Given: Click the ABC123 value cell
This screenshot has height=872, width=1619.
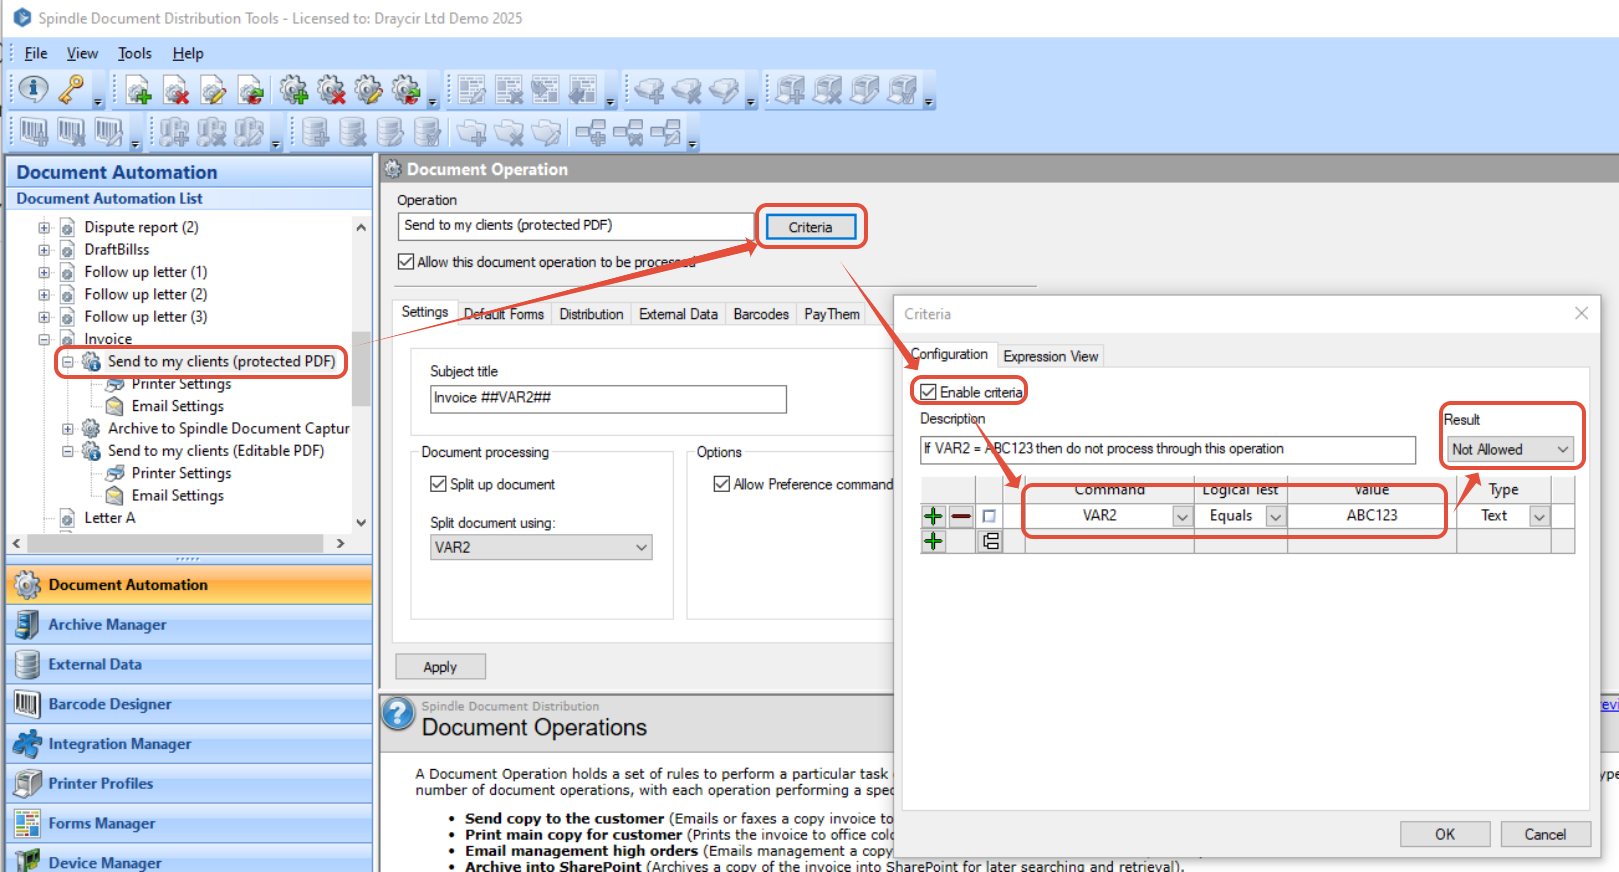Looking at the screenshot, I should [x=1371, y=516].
